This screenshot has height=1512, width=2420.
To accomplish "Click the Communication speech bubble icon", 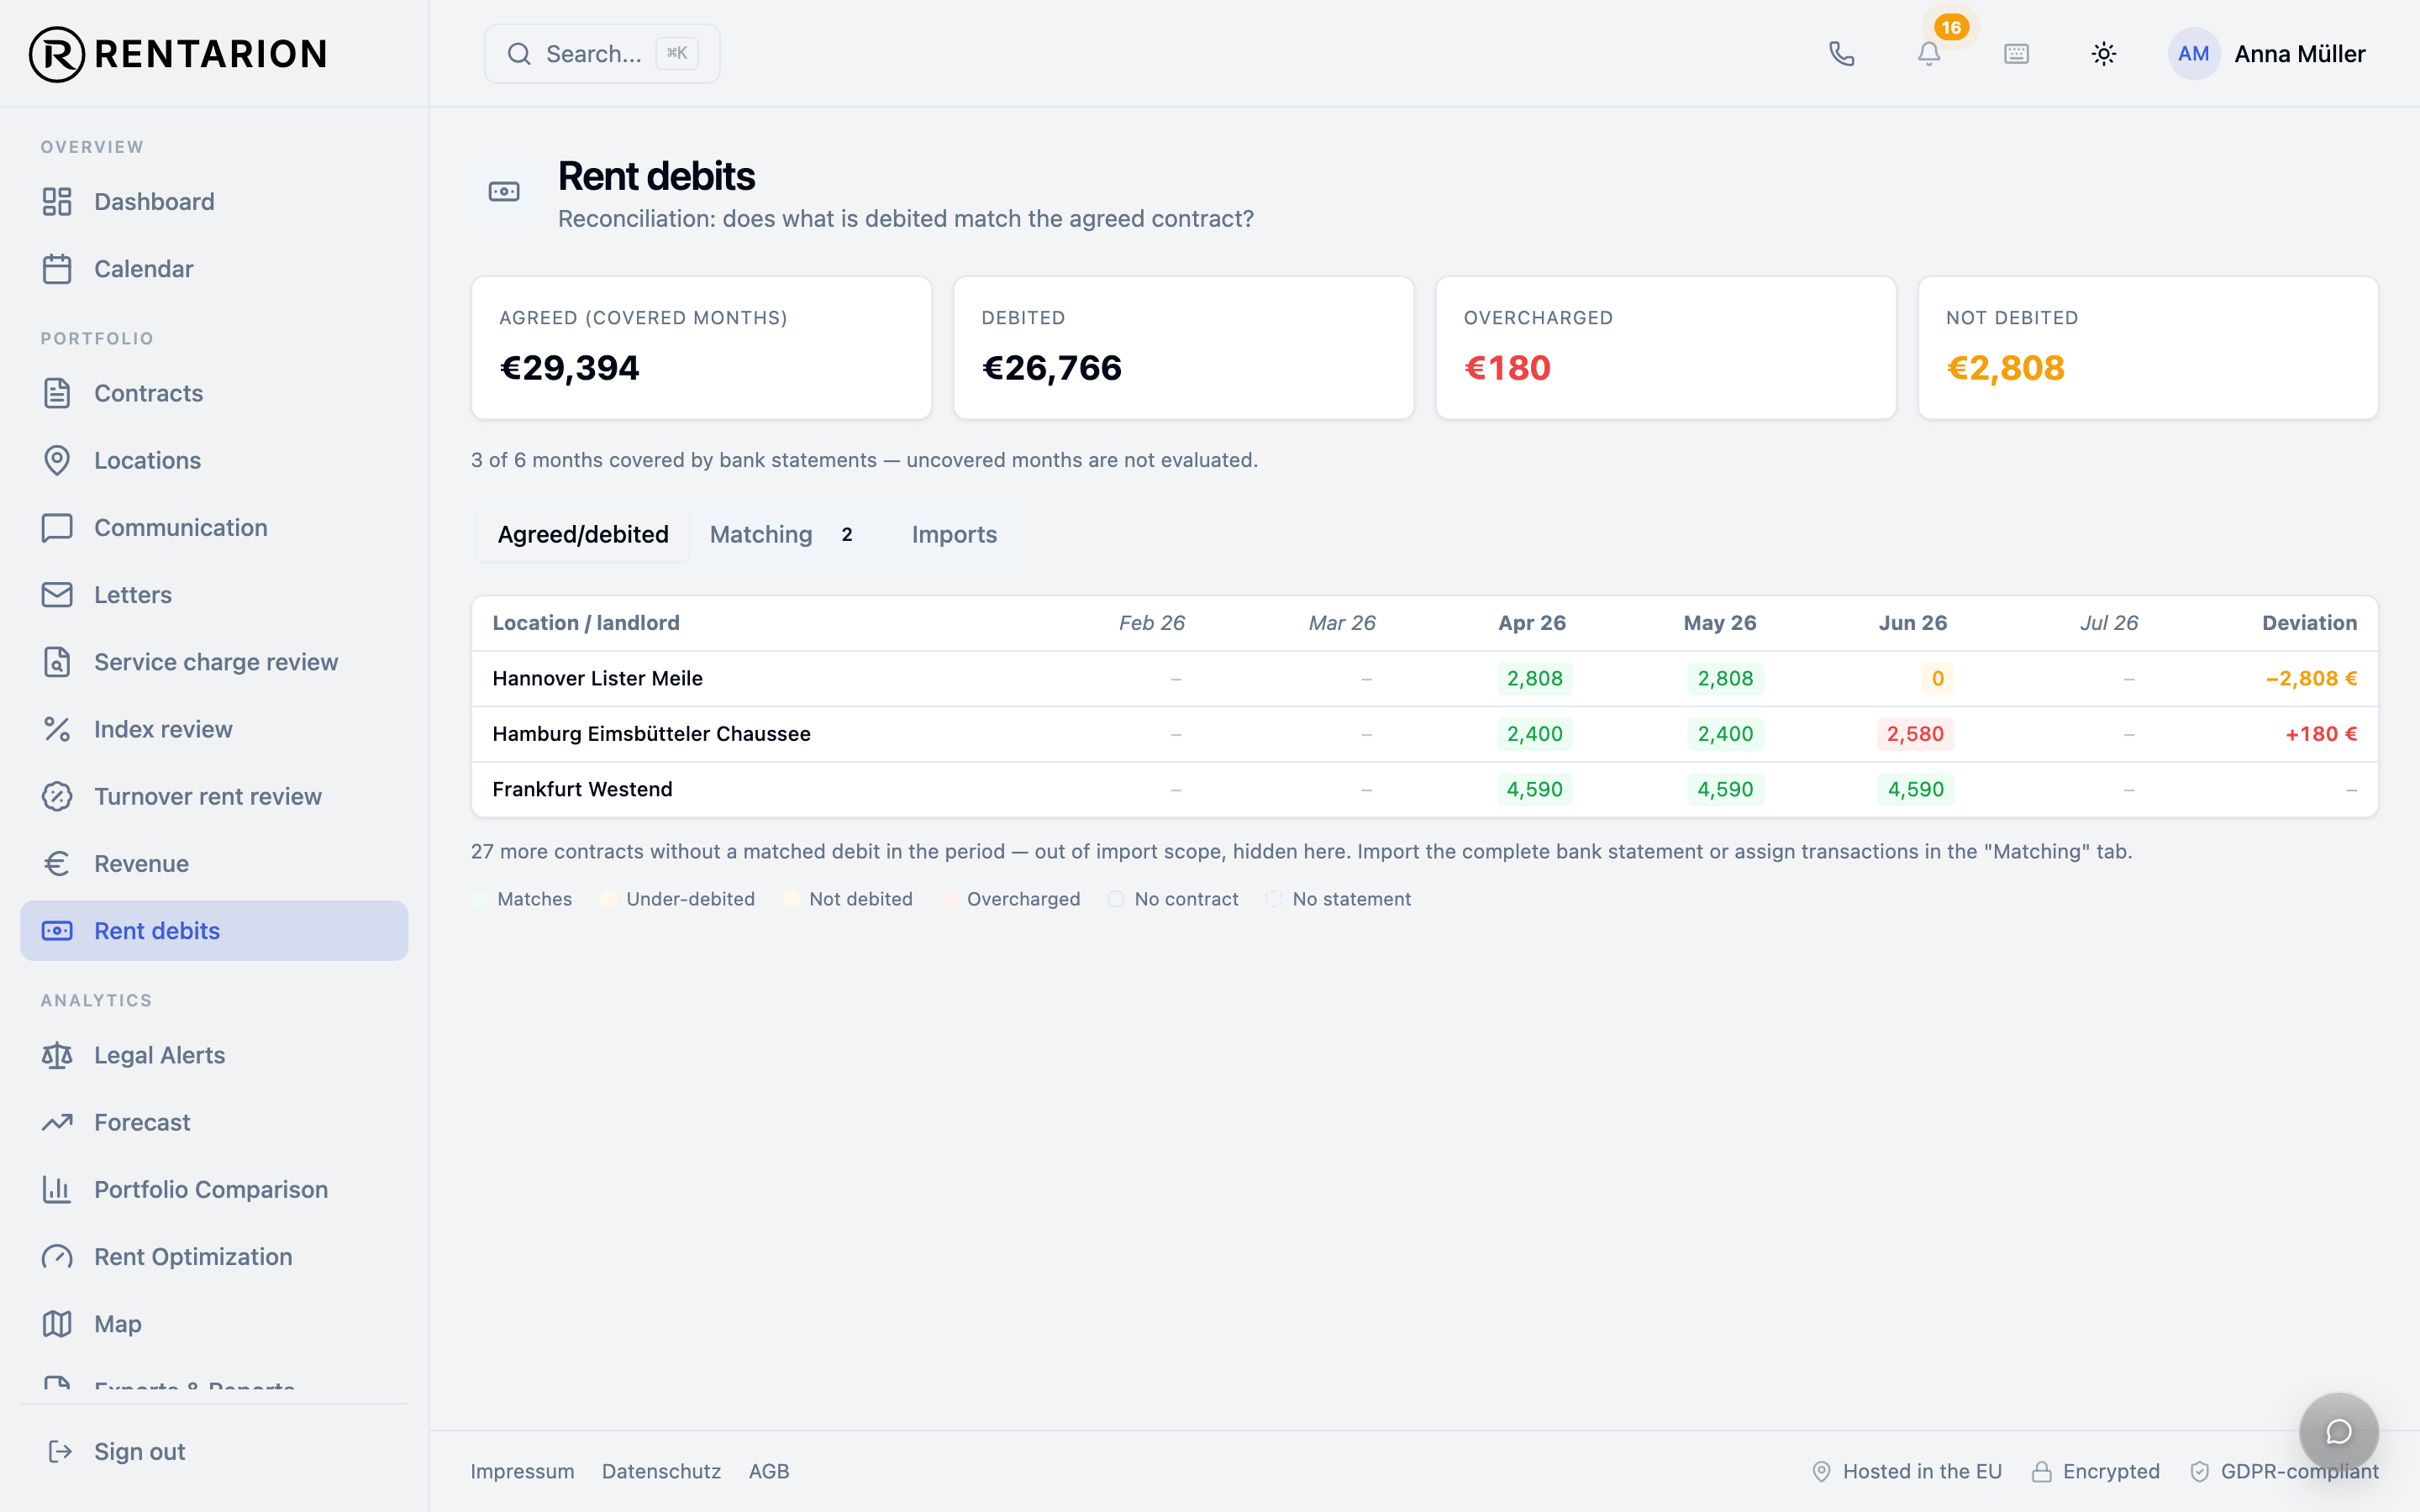I will [x=57, y=528].
